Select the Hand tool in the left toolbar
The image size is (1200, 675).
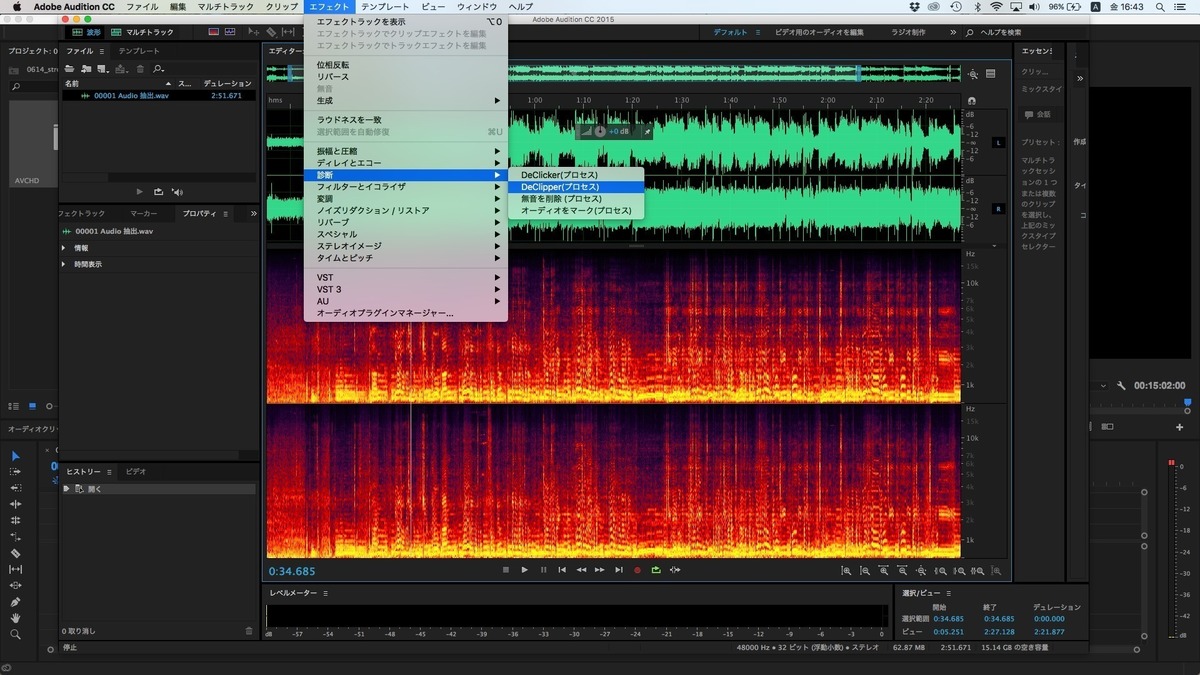point(15,618)
